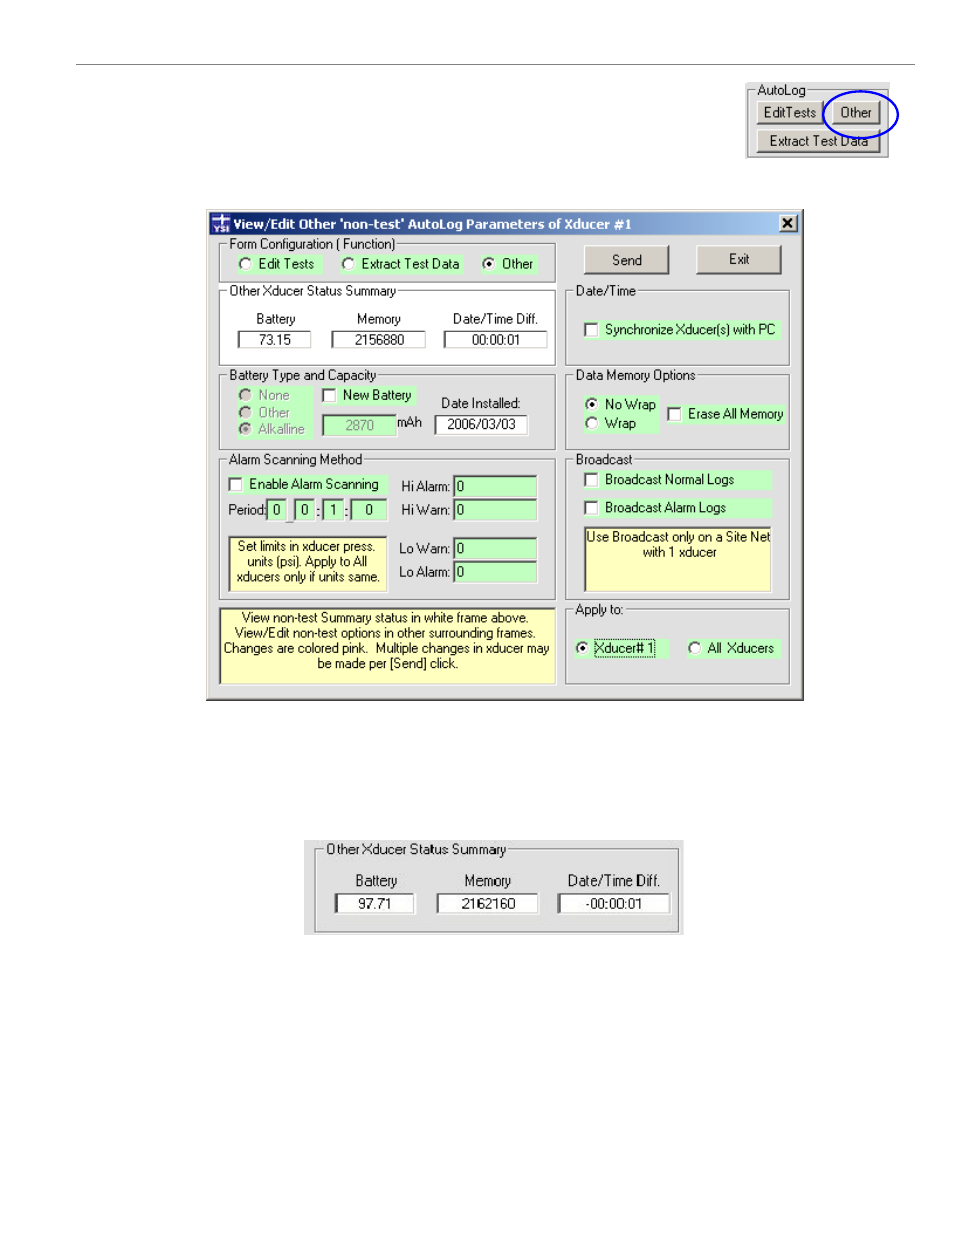Enable Synchronize Xducer(s) with PC
954x1235 pixels.
(x=591, y=330)
